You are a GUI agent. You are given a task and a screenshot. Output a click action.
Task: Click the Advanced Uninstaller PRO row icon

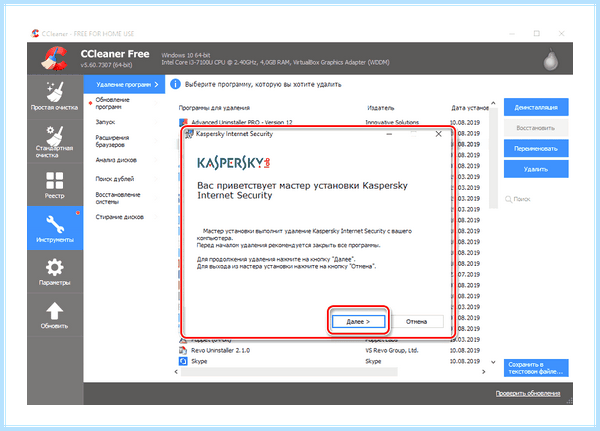coord(183,122)
